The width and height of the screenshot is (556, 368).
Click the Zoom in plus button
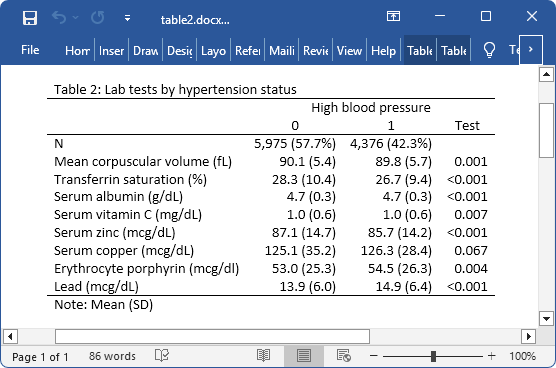coord(491,356)
